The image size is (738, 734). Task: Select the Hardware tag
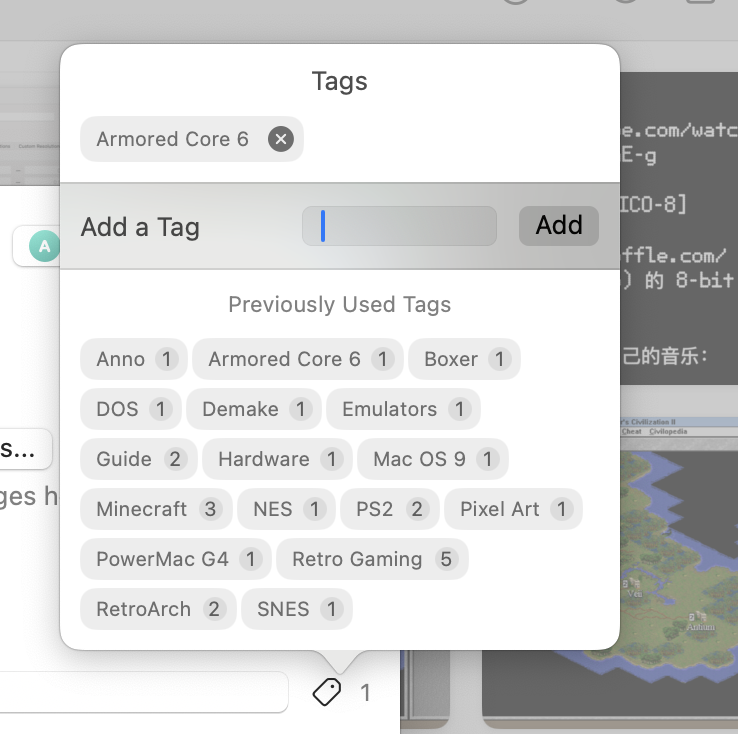[x=277, y=459]
